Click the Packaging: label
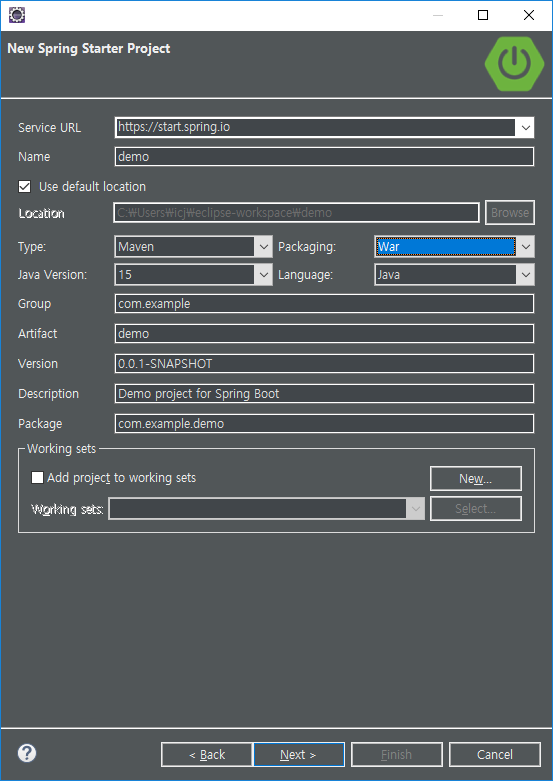The height and width of the screenshot is (781, 553). [x=307, y=247]
